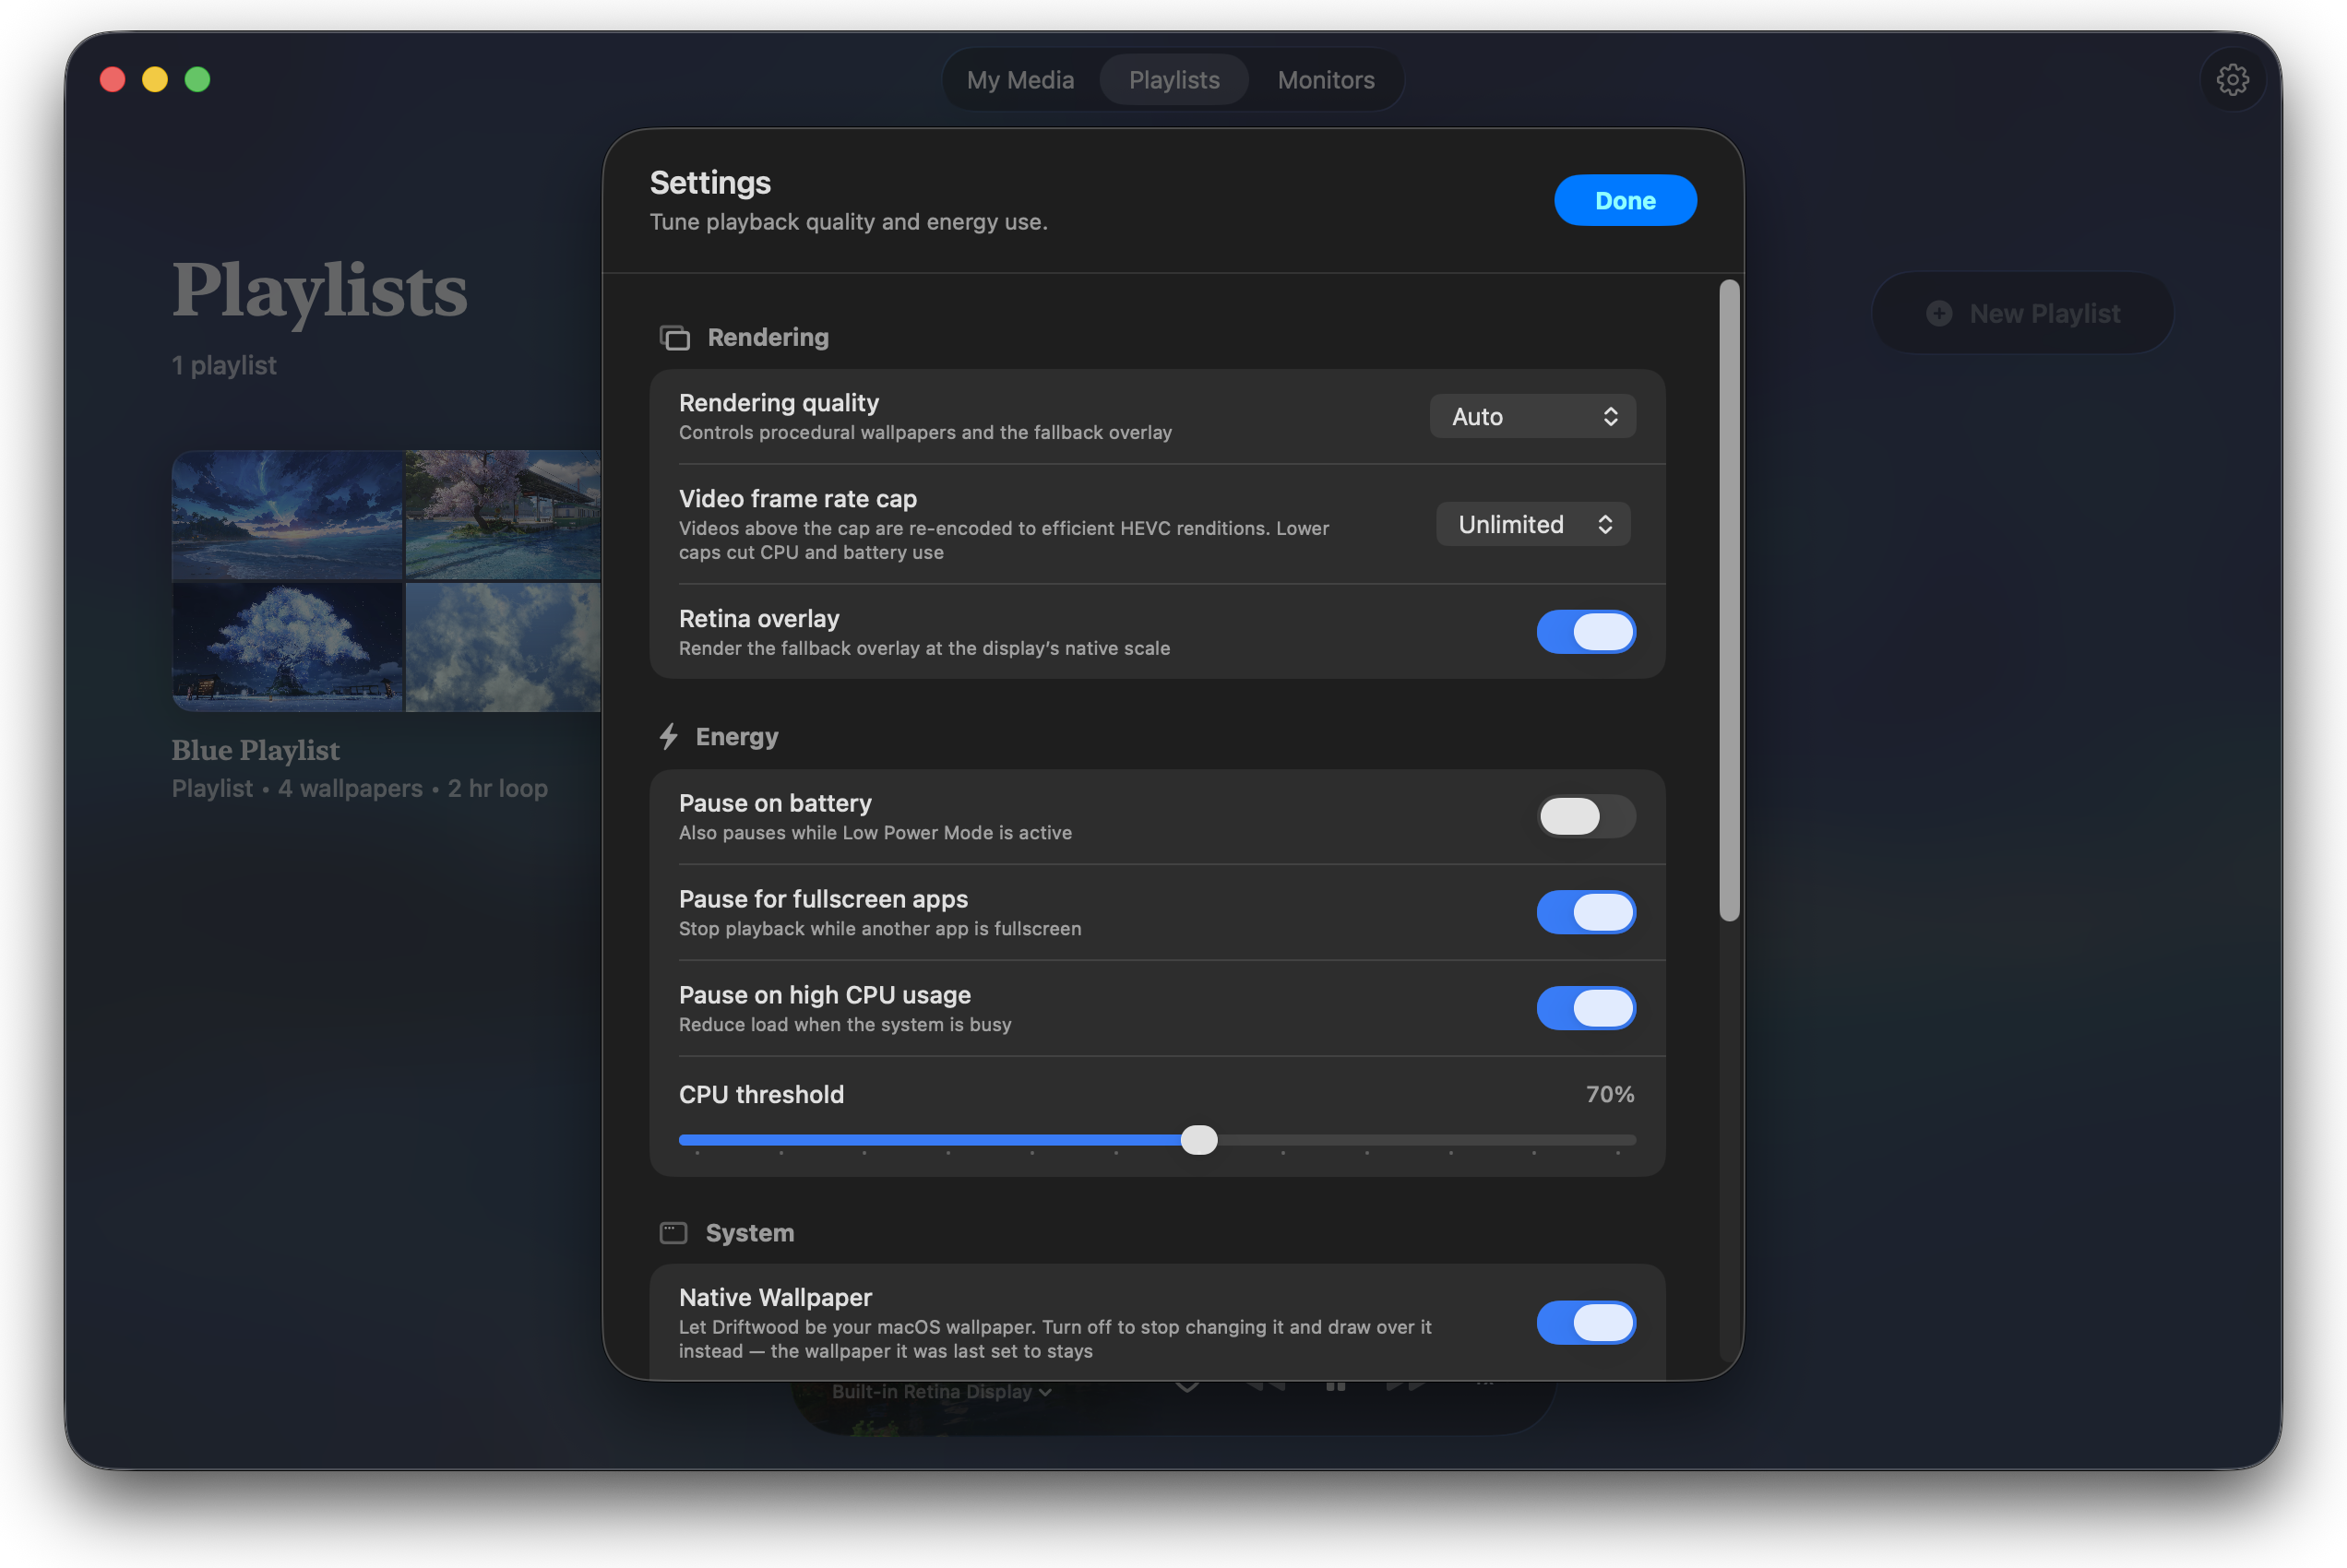
Task: Disable Pause on high CPU usage
Action: click(x=1586, y=1009)
